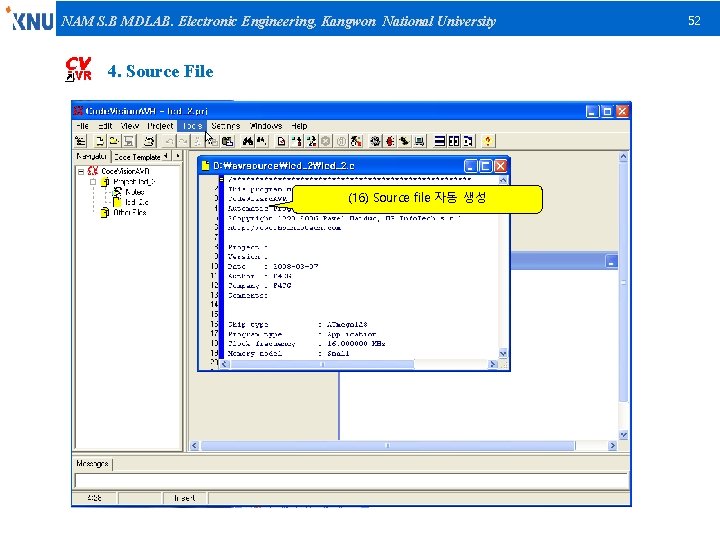Click the workspace horizontal scrollbar left arrow
The image size is (720, 540).
pyautogui.click(x=194, y=445)
